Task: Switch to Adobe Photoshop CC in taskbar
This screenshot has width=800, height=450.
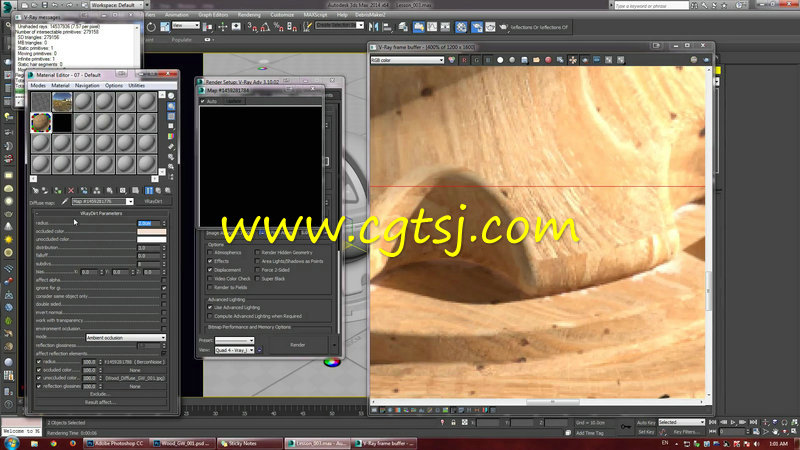Action: [x=116, y=443]
